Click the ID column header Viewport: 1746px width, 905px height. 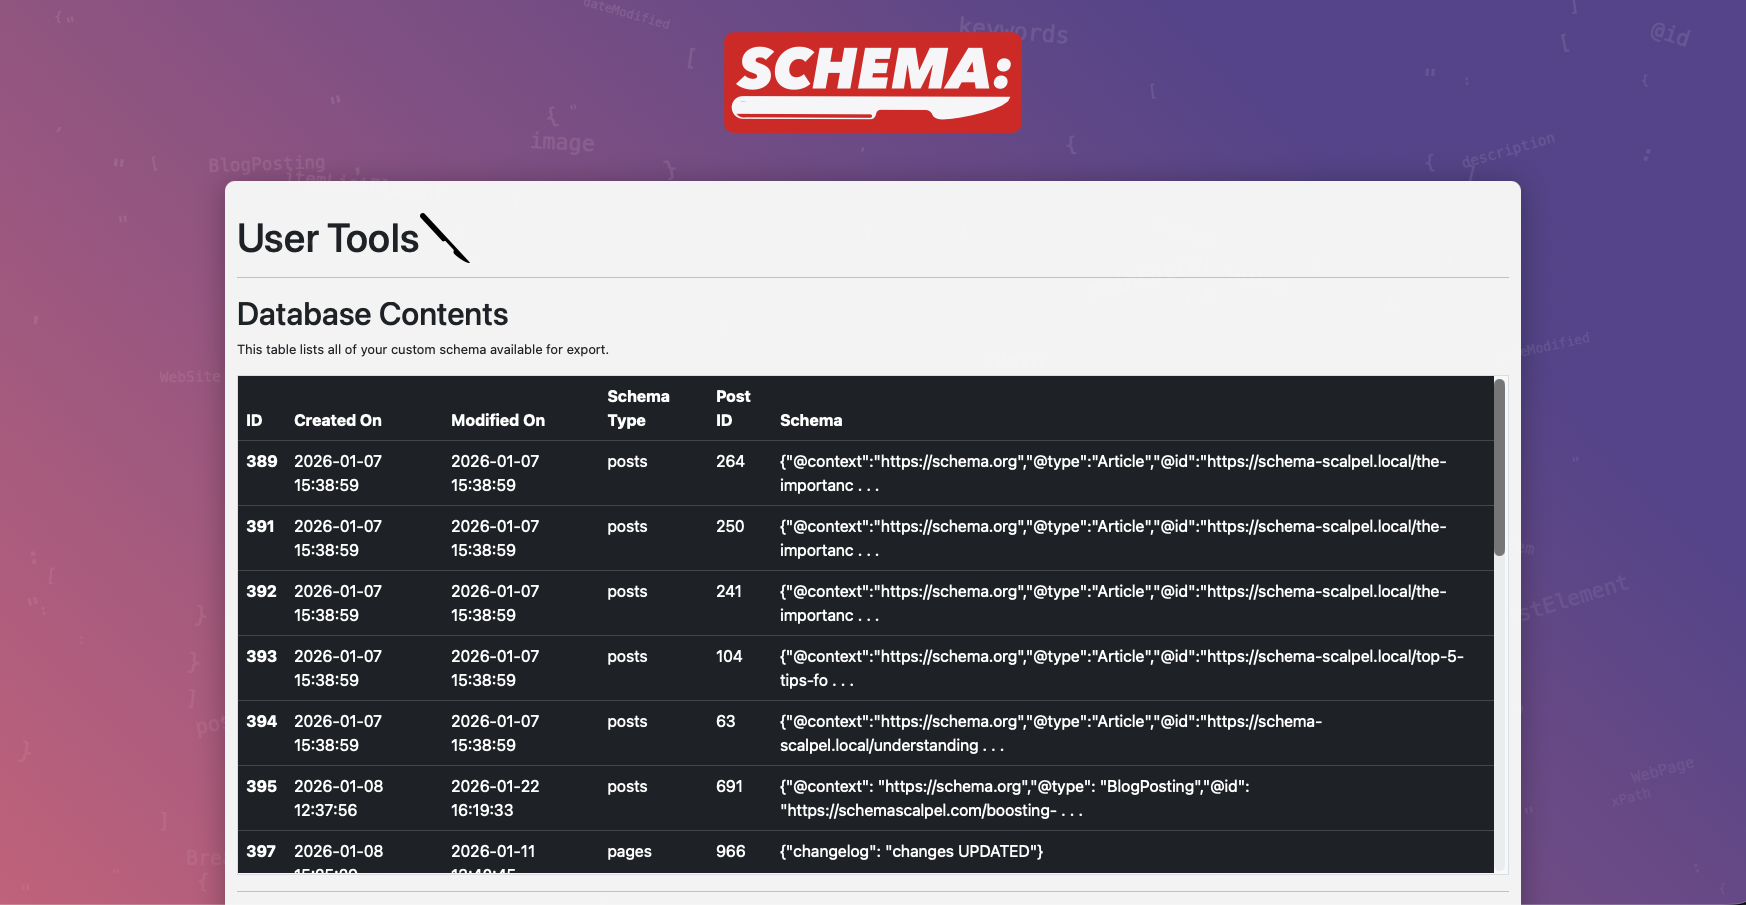(x=254, y=420)
